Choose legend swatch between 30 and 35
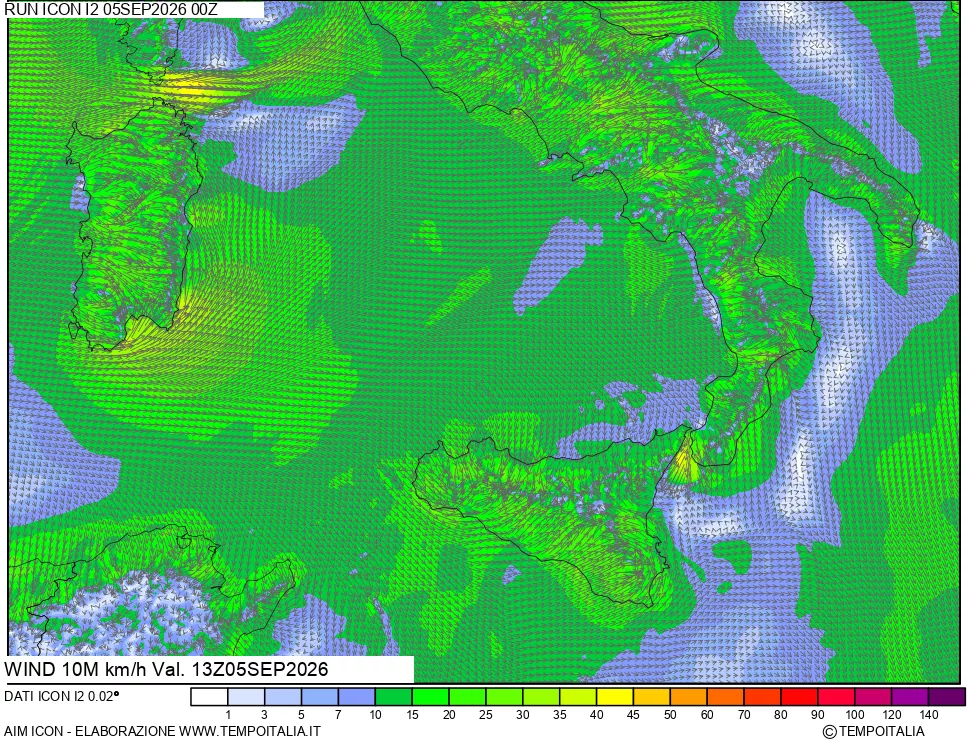 (x=541, y=697)
